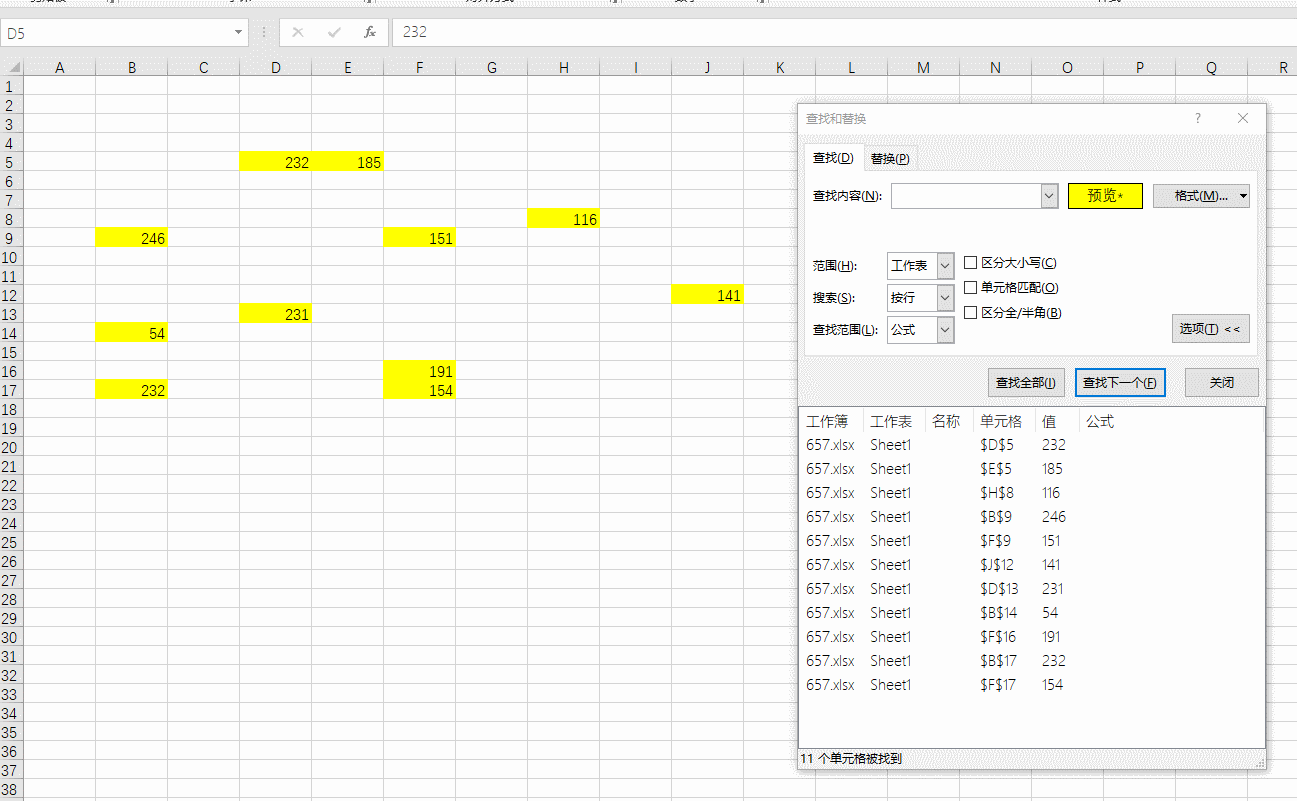The width and height of the screenshot is (1297, 801).
Task: Select the result row for $D$5
Action: point(1031,445)
